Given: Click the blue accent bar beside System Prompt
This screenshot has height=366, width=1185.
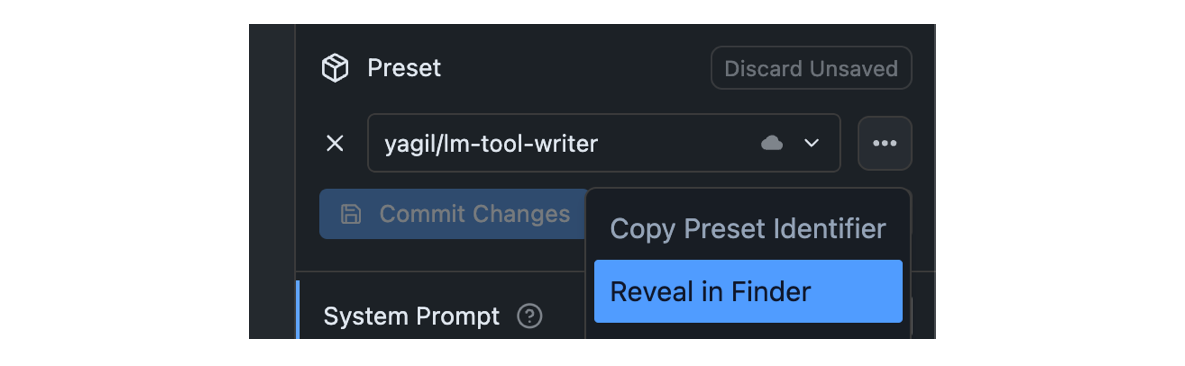Looking at the screenshot, I should (x=298, y=309).
